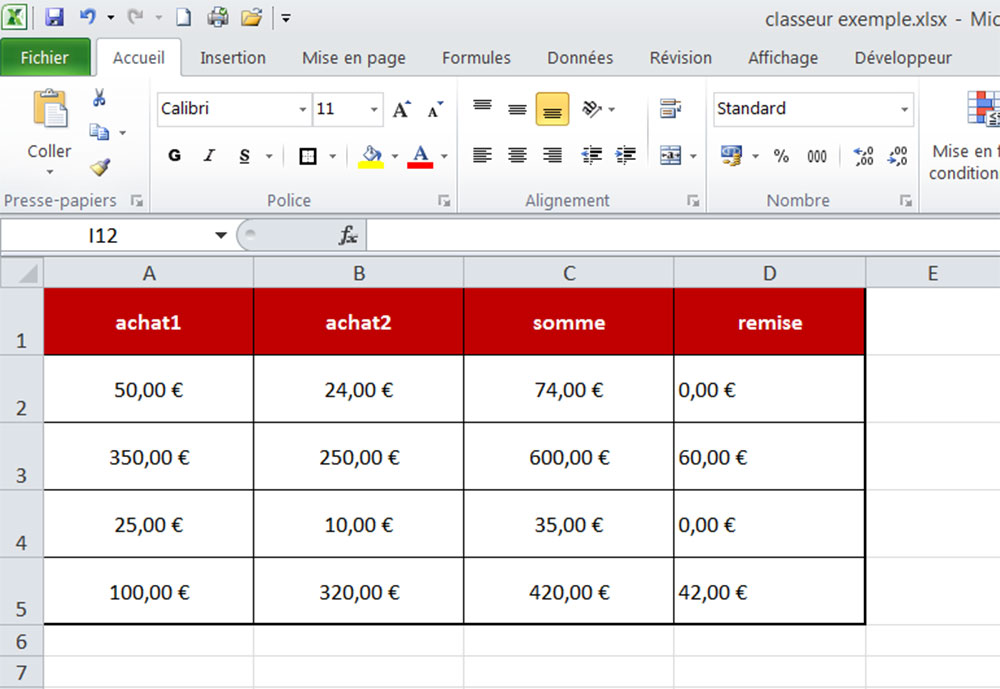Remove a decimal place
The image size is (1000, 689).
point(897,156)
